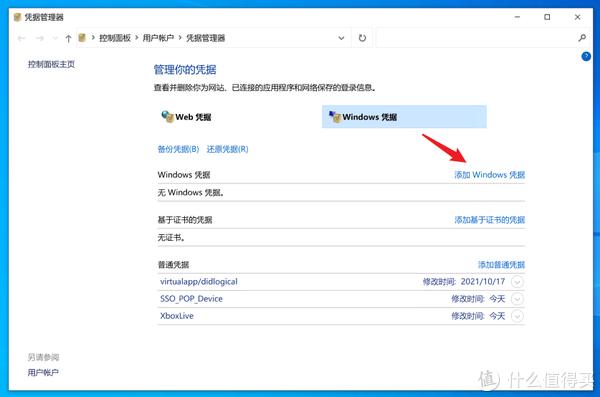Image resolution: width=600 pixels, height=397 pixels.
Task: Click 添加 Windows 凭据 link
Action: pyautogui.click(x=489, y=175)
